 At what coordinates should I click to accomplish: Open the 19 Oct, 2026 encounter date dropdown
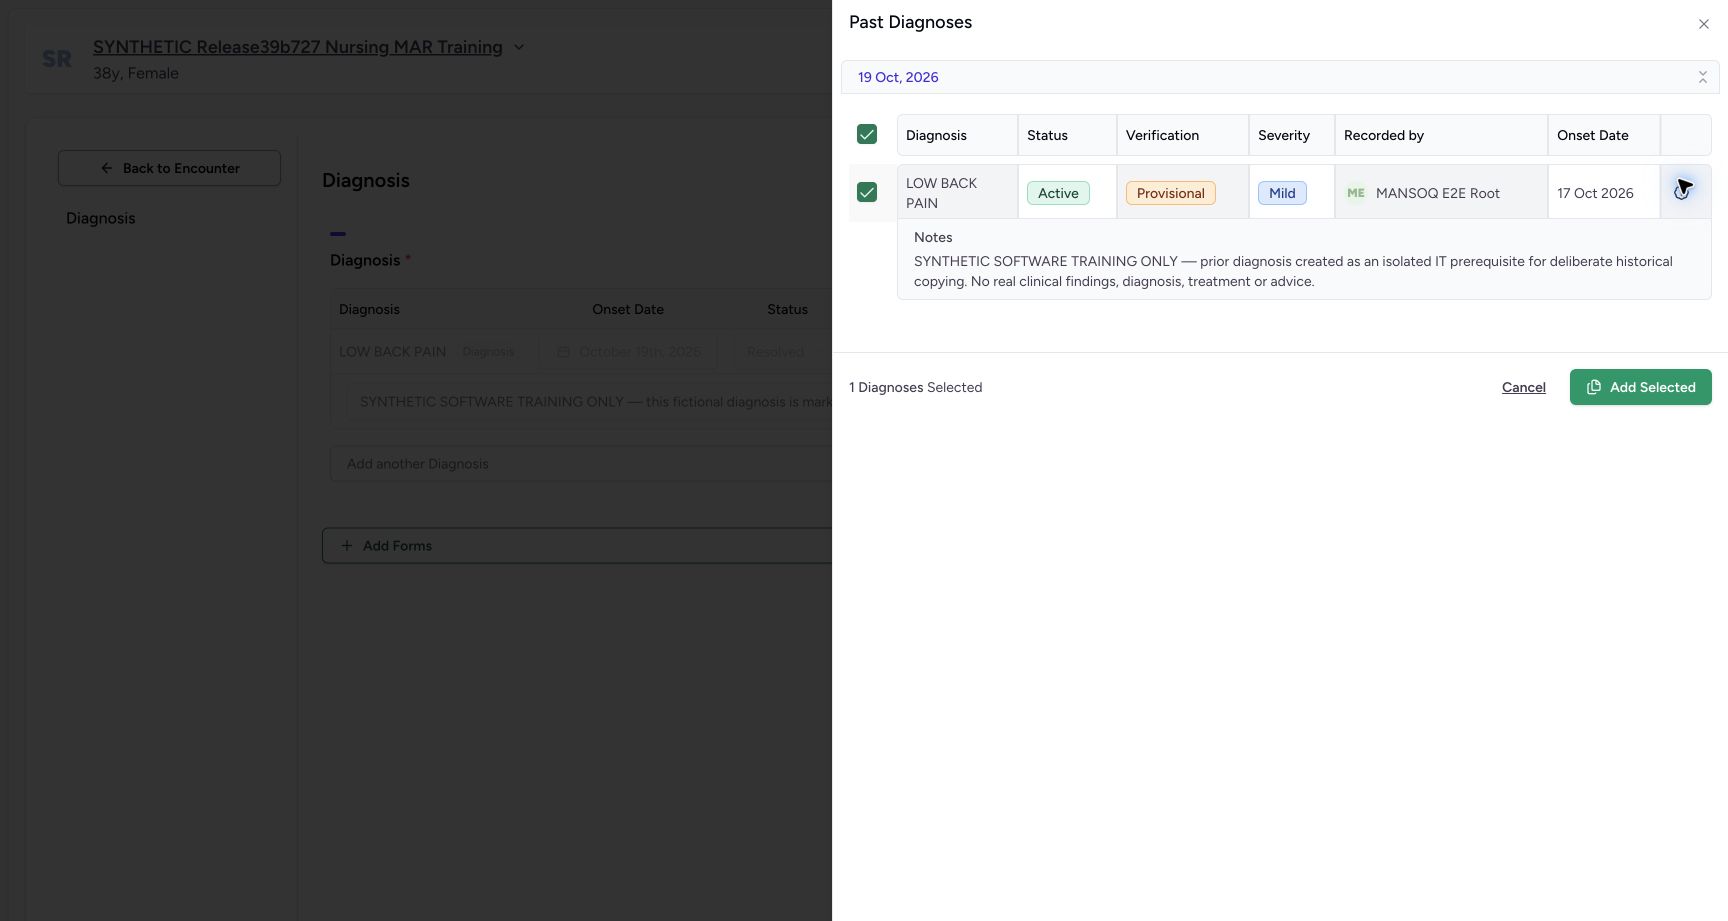point(1280,77)
